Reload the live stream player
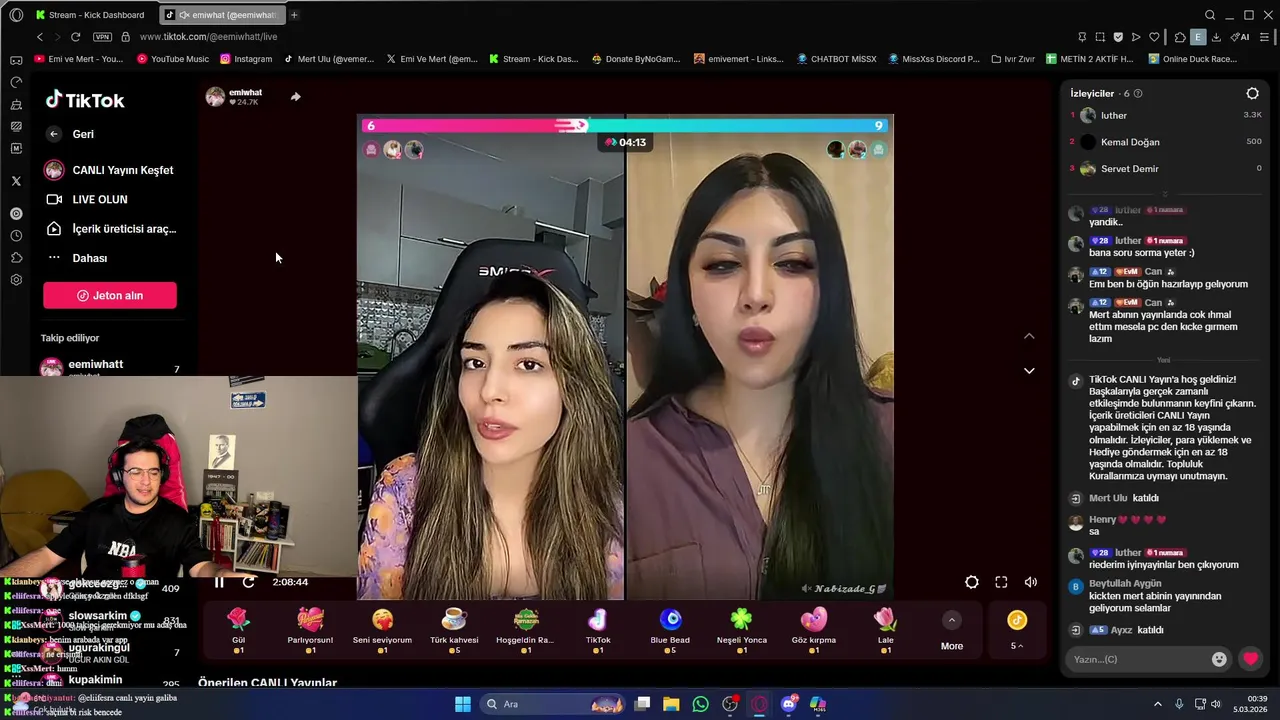The width and height of the screenshot is (1280, 720). (249, 582)
